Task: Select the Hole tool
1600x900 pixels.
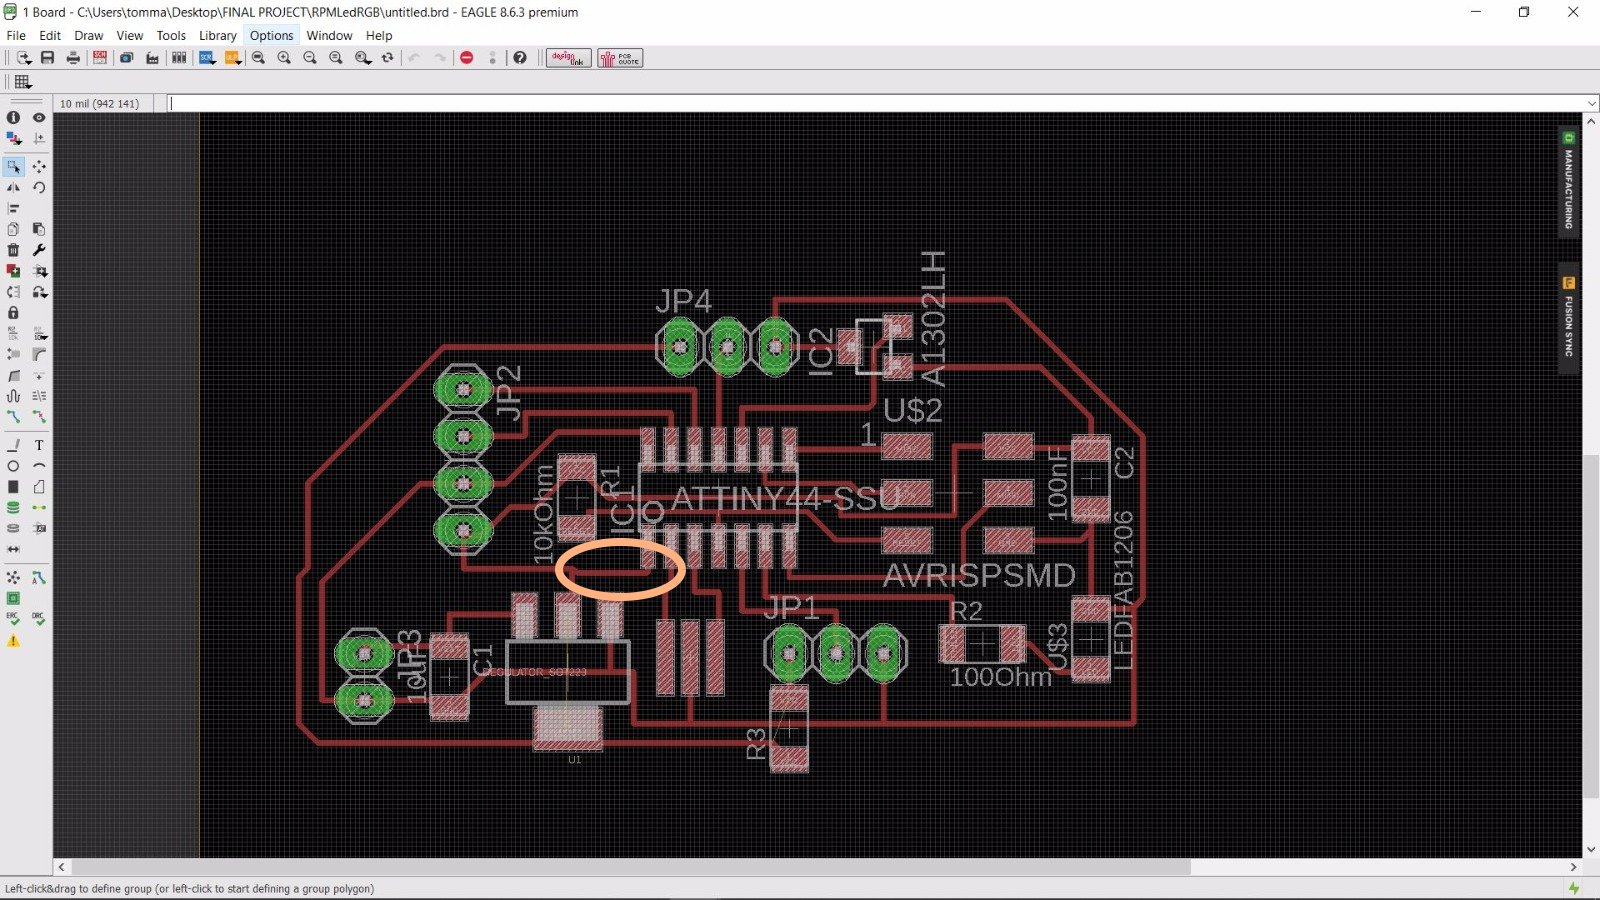Action: pyautogui.click(x=13, y=528)
